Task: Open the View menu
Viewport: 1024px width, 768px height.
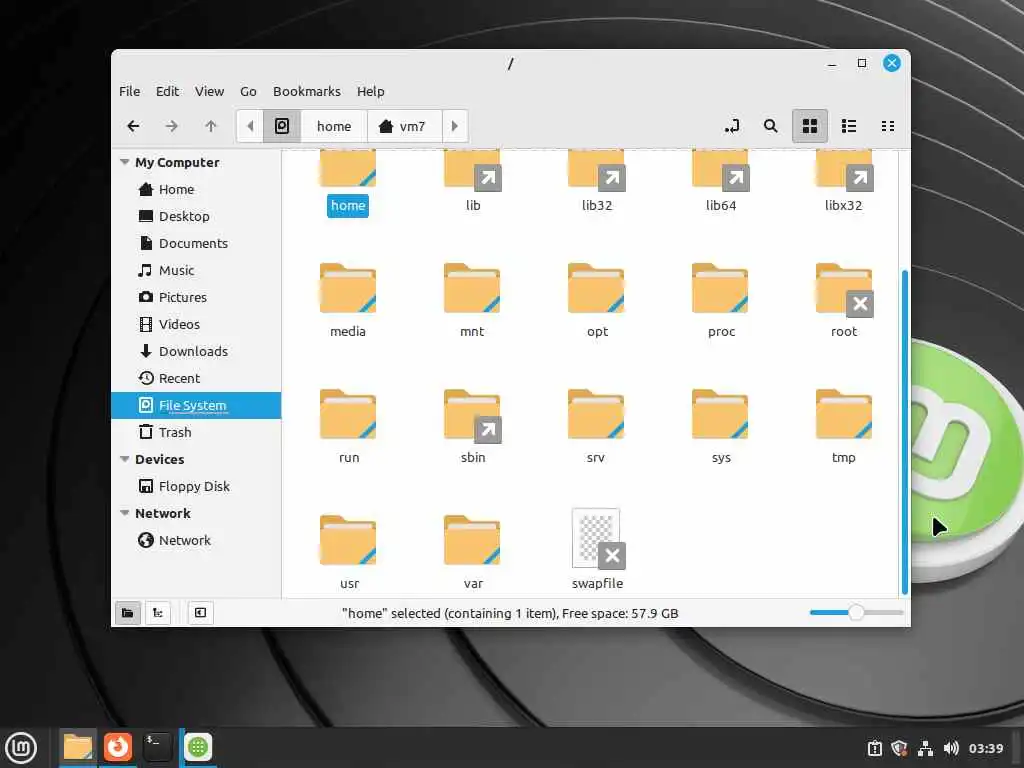Action: coord(210,91)
